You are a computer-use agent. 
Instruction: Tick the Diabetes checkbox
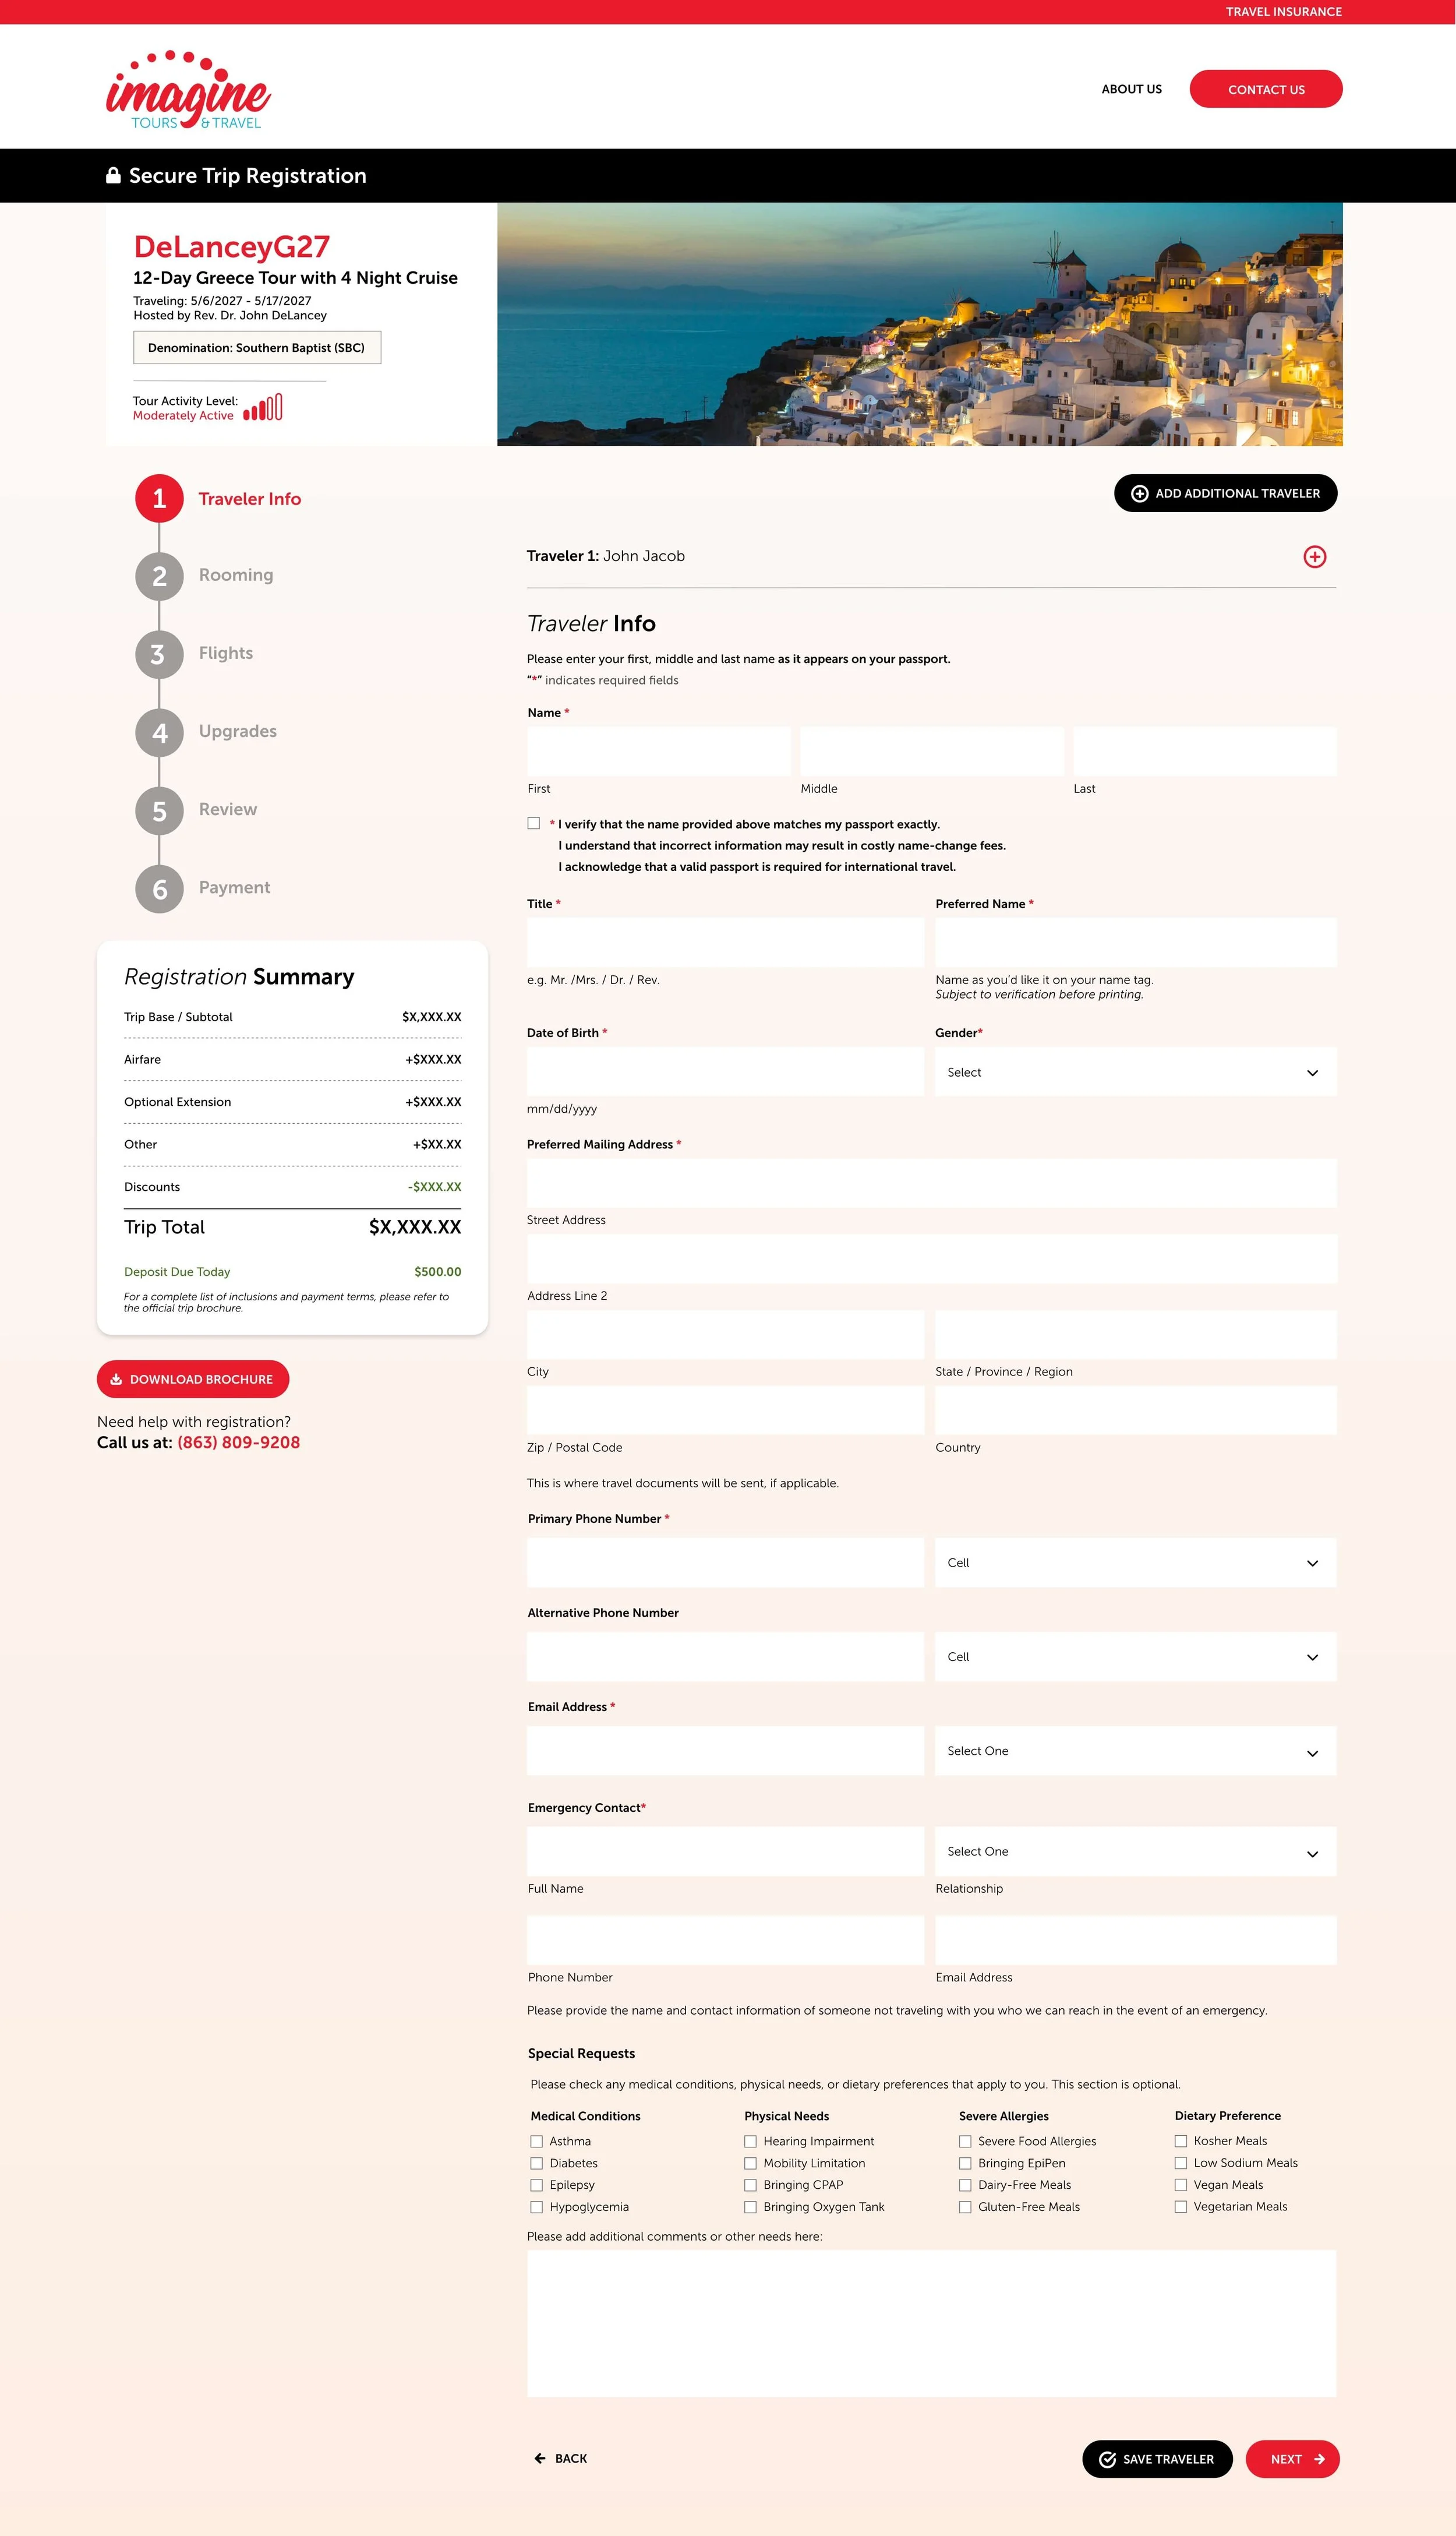click(x=537, y=2163)
